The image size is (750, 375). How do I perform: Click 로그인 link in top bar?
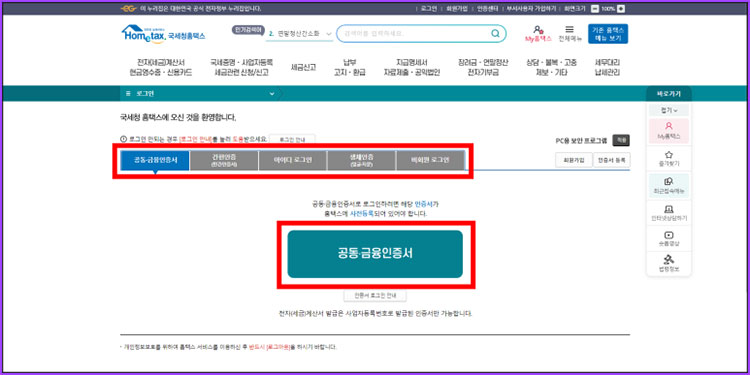coord(429,9)
